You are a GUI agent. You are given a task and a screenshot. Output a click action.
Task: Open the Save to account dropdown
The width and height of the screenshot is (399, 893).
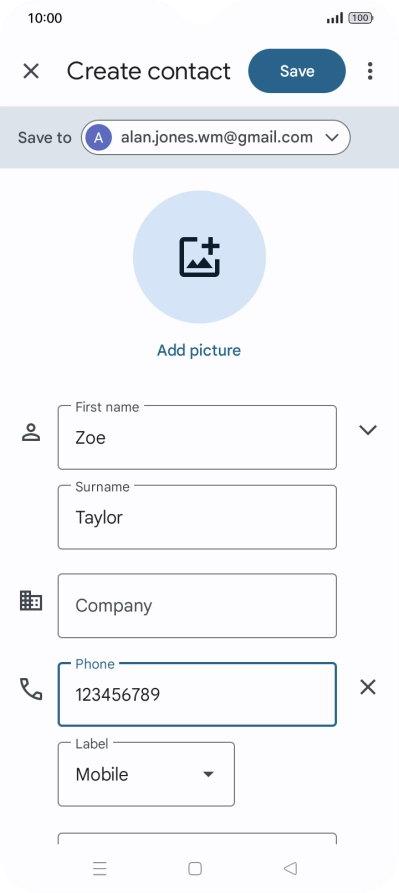coord(215,137)
